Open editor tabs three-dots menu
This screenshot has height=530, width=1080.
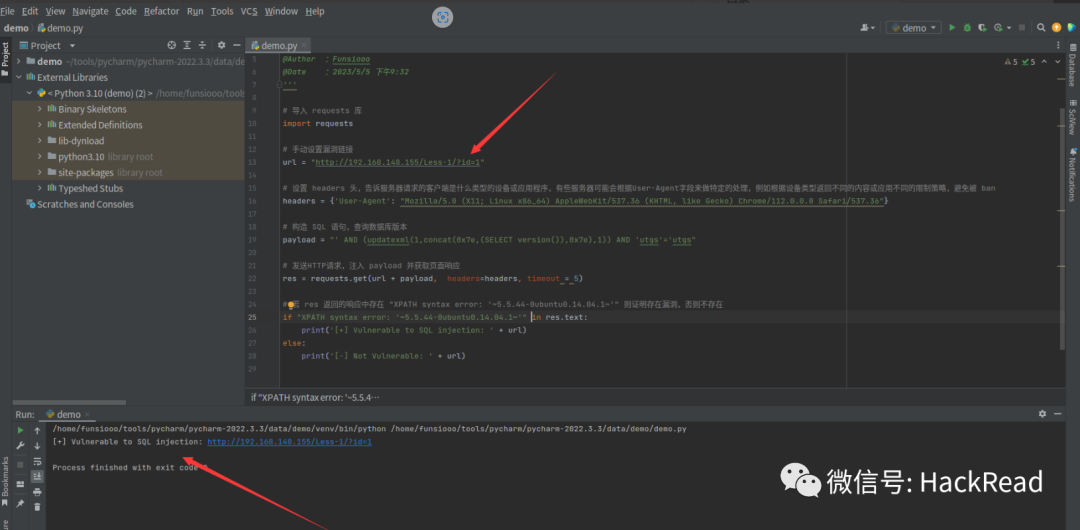1058,45
